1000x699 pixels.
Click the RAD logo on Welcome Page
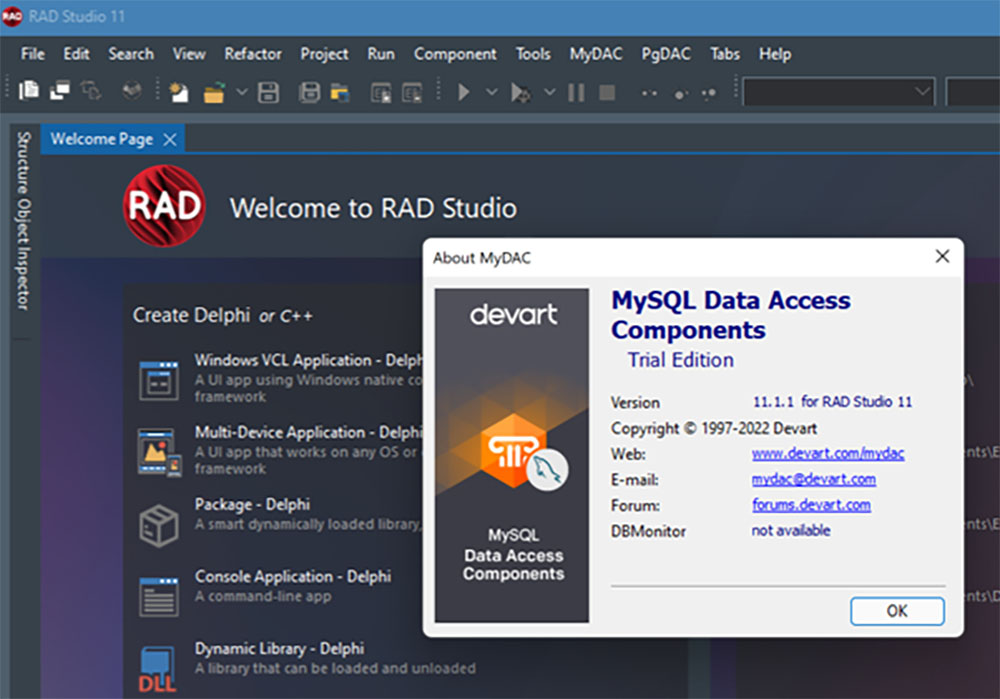coord(165,206)
